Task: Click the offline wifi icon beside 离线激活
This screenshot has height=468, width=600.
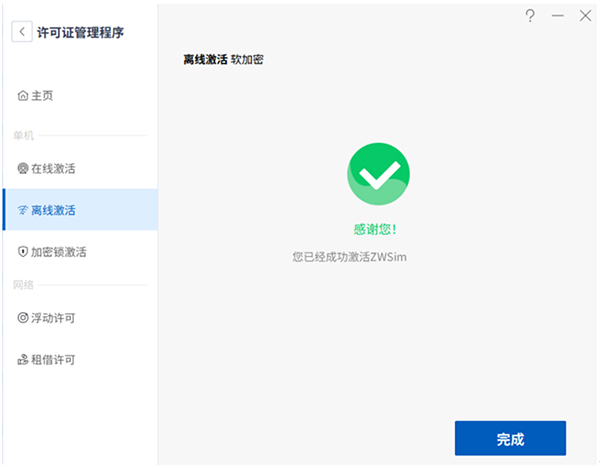Action: (23, 210)
